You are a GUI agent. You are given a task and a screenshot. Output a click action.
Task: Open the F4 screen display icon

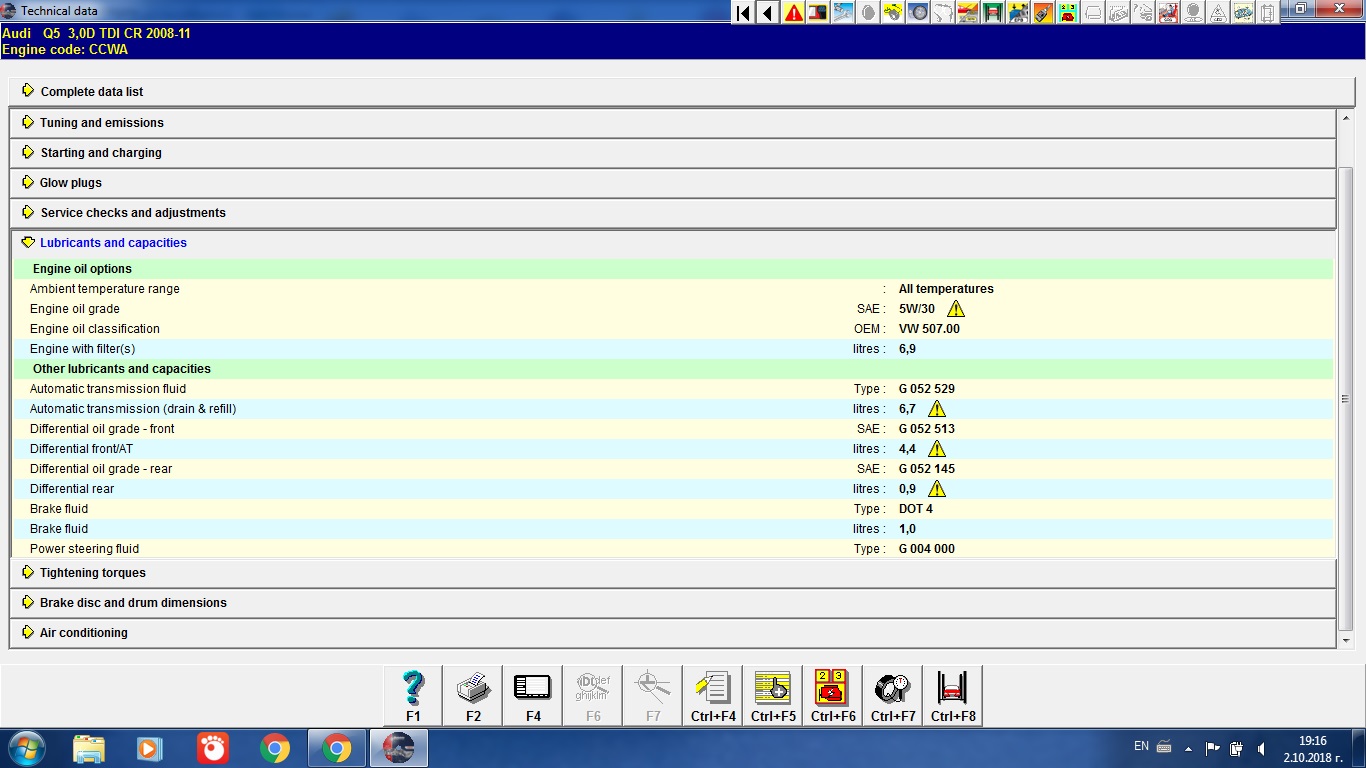[x=533, y=695]
